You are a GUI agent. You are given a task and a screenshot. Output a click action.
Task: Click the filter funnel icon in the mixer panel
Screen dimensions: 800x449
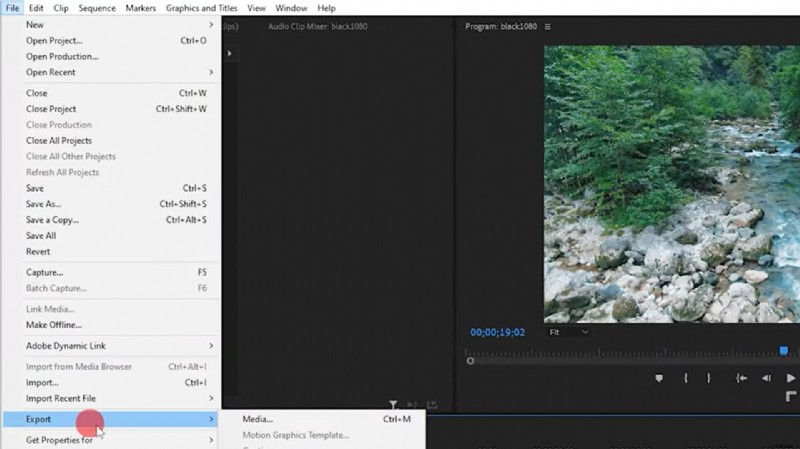pyautogui.click(x=393, y=405)
